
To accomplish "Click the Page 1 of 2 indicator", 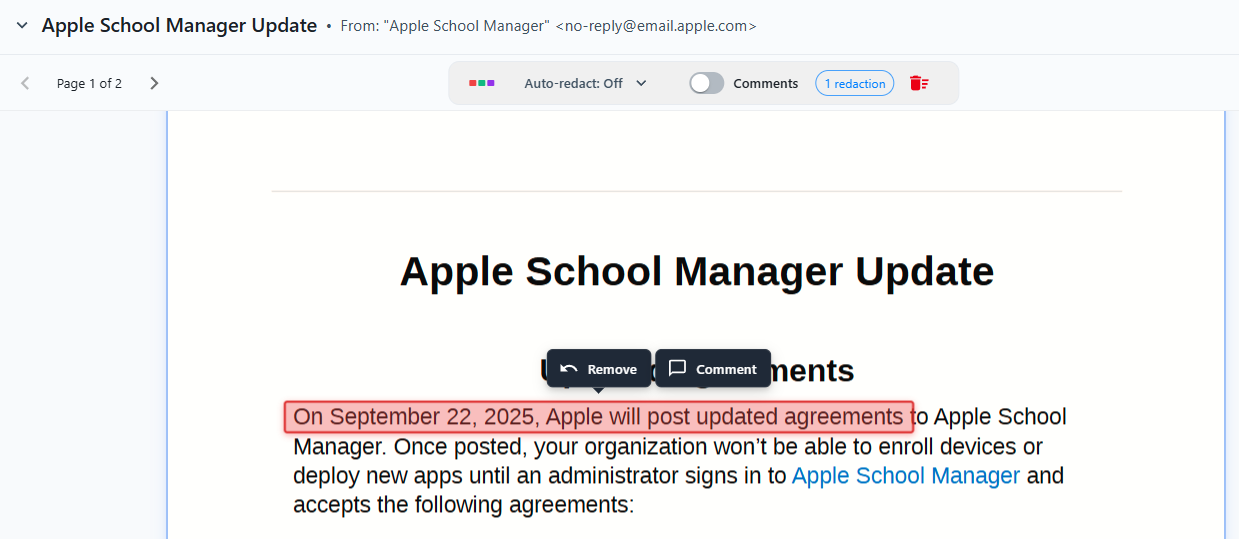I will [89, 83].
